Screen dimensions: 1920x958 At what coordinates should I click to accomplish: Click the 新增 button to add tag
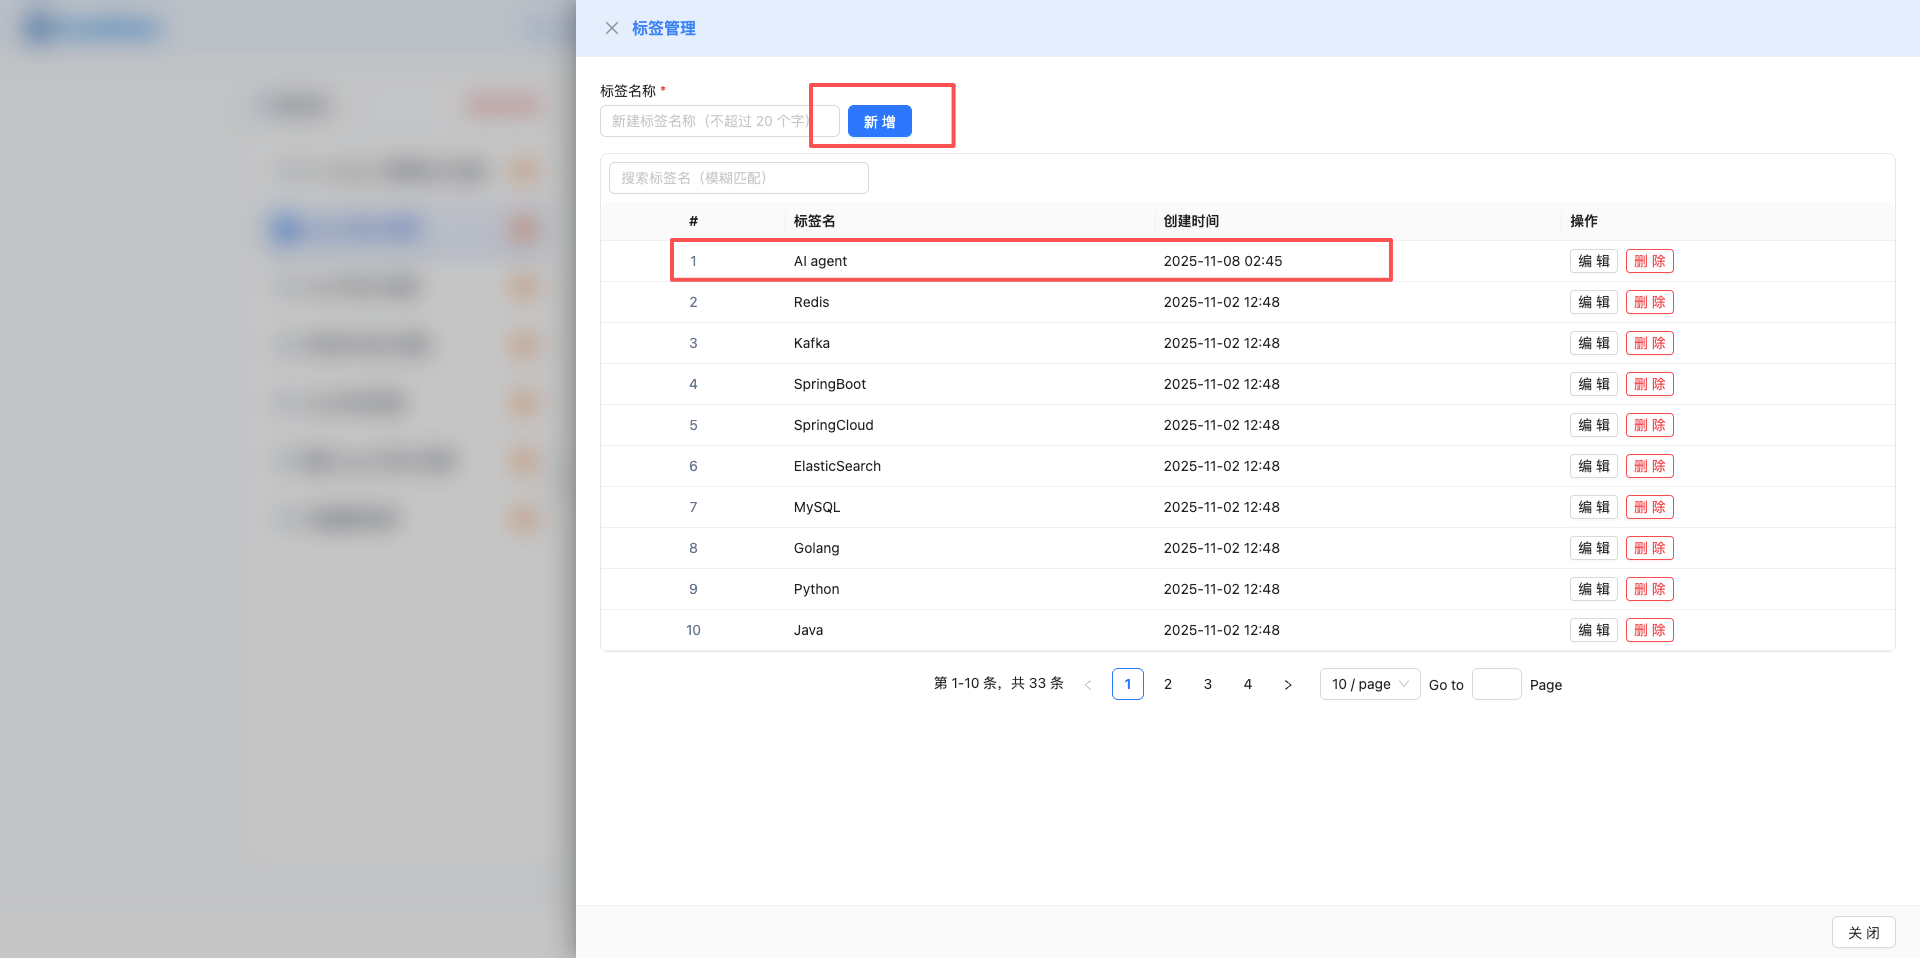(x=879, y=121)
